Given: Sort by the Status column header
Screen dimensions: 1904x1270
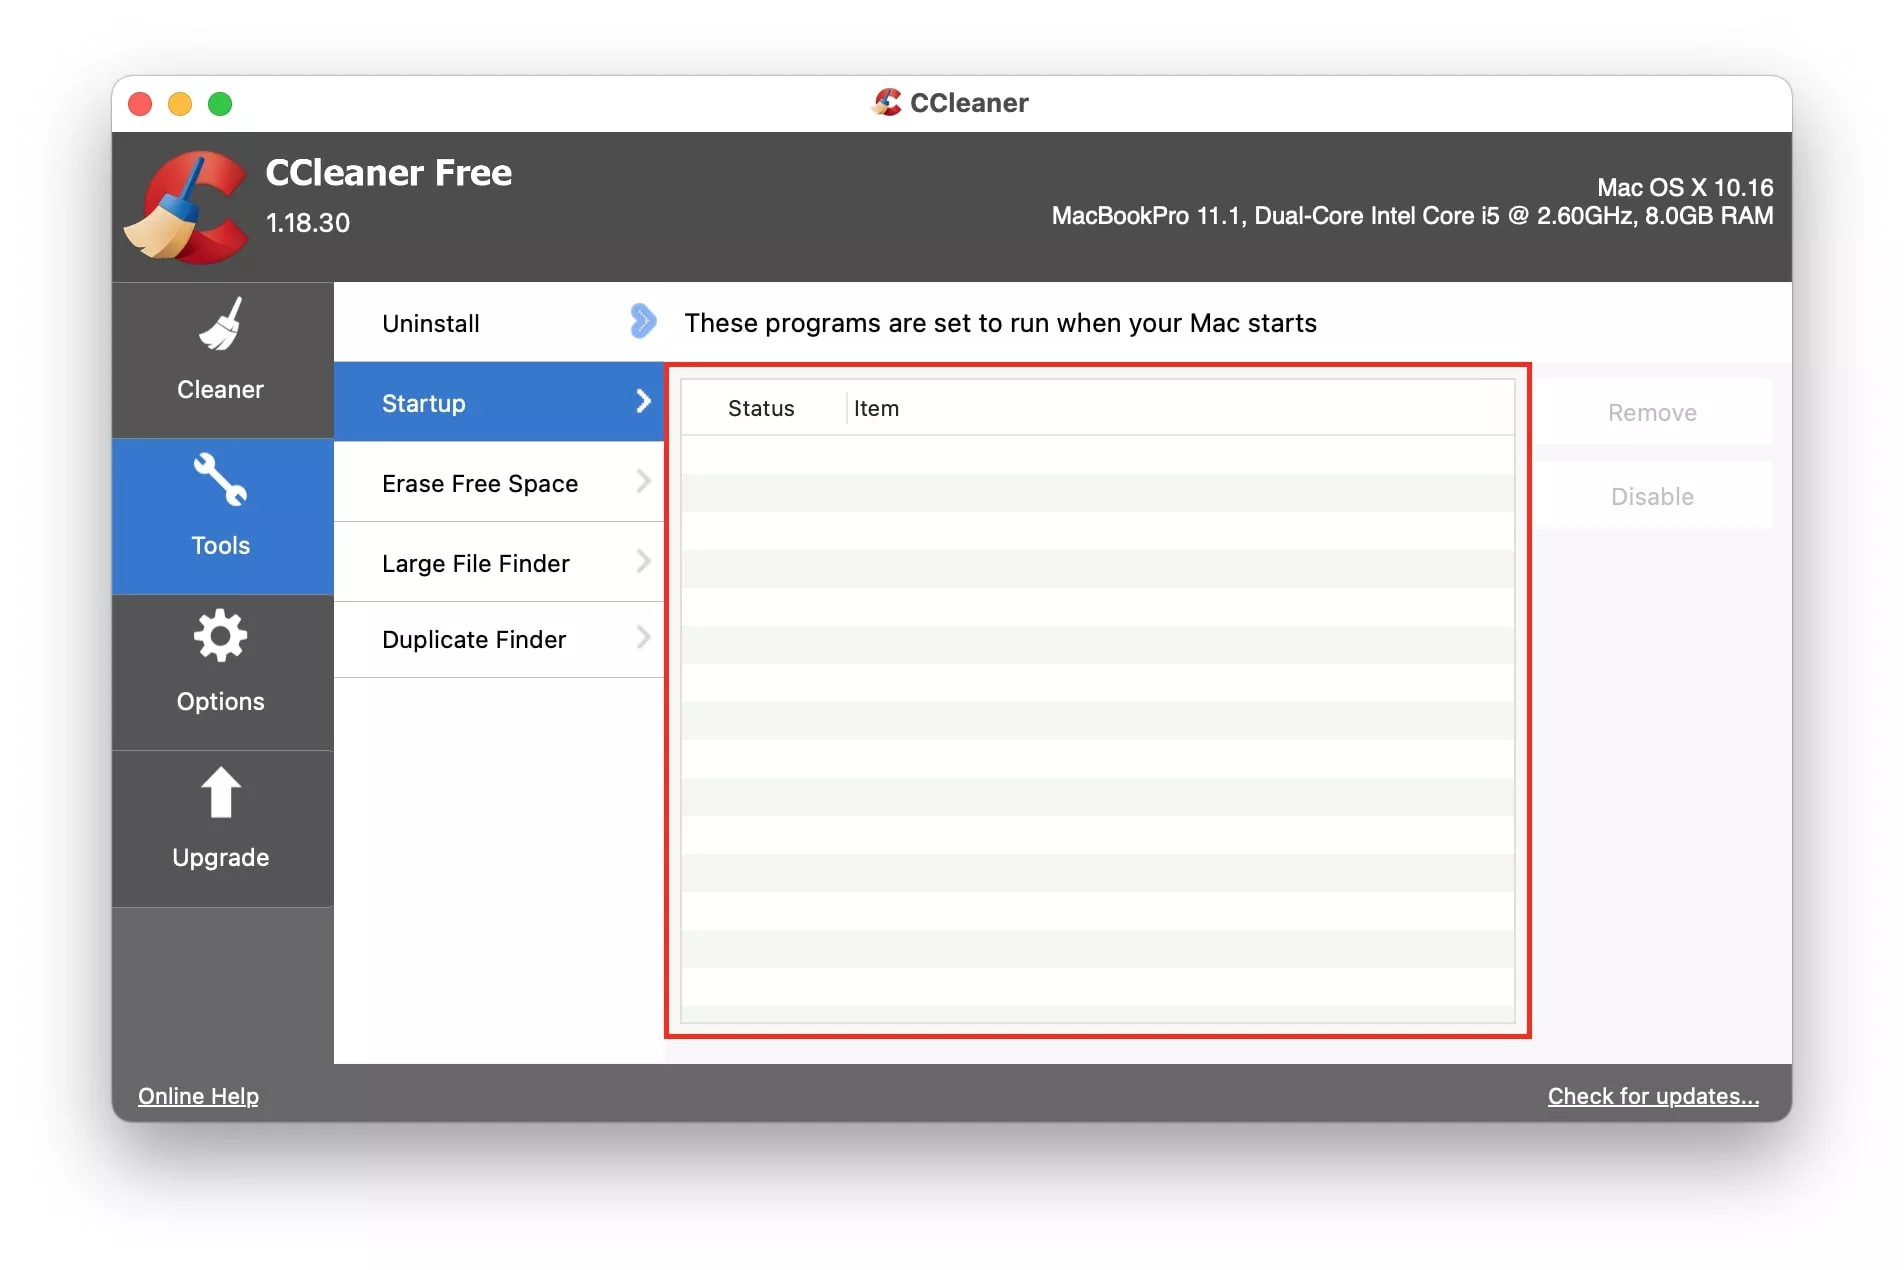Looking at the screenshot, I should pyautogui.click(x=761, y=408).
